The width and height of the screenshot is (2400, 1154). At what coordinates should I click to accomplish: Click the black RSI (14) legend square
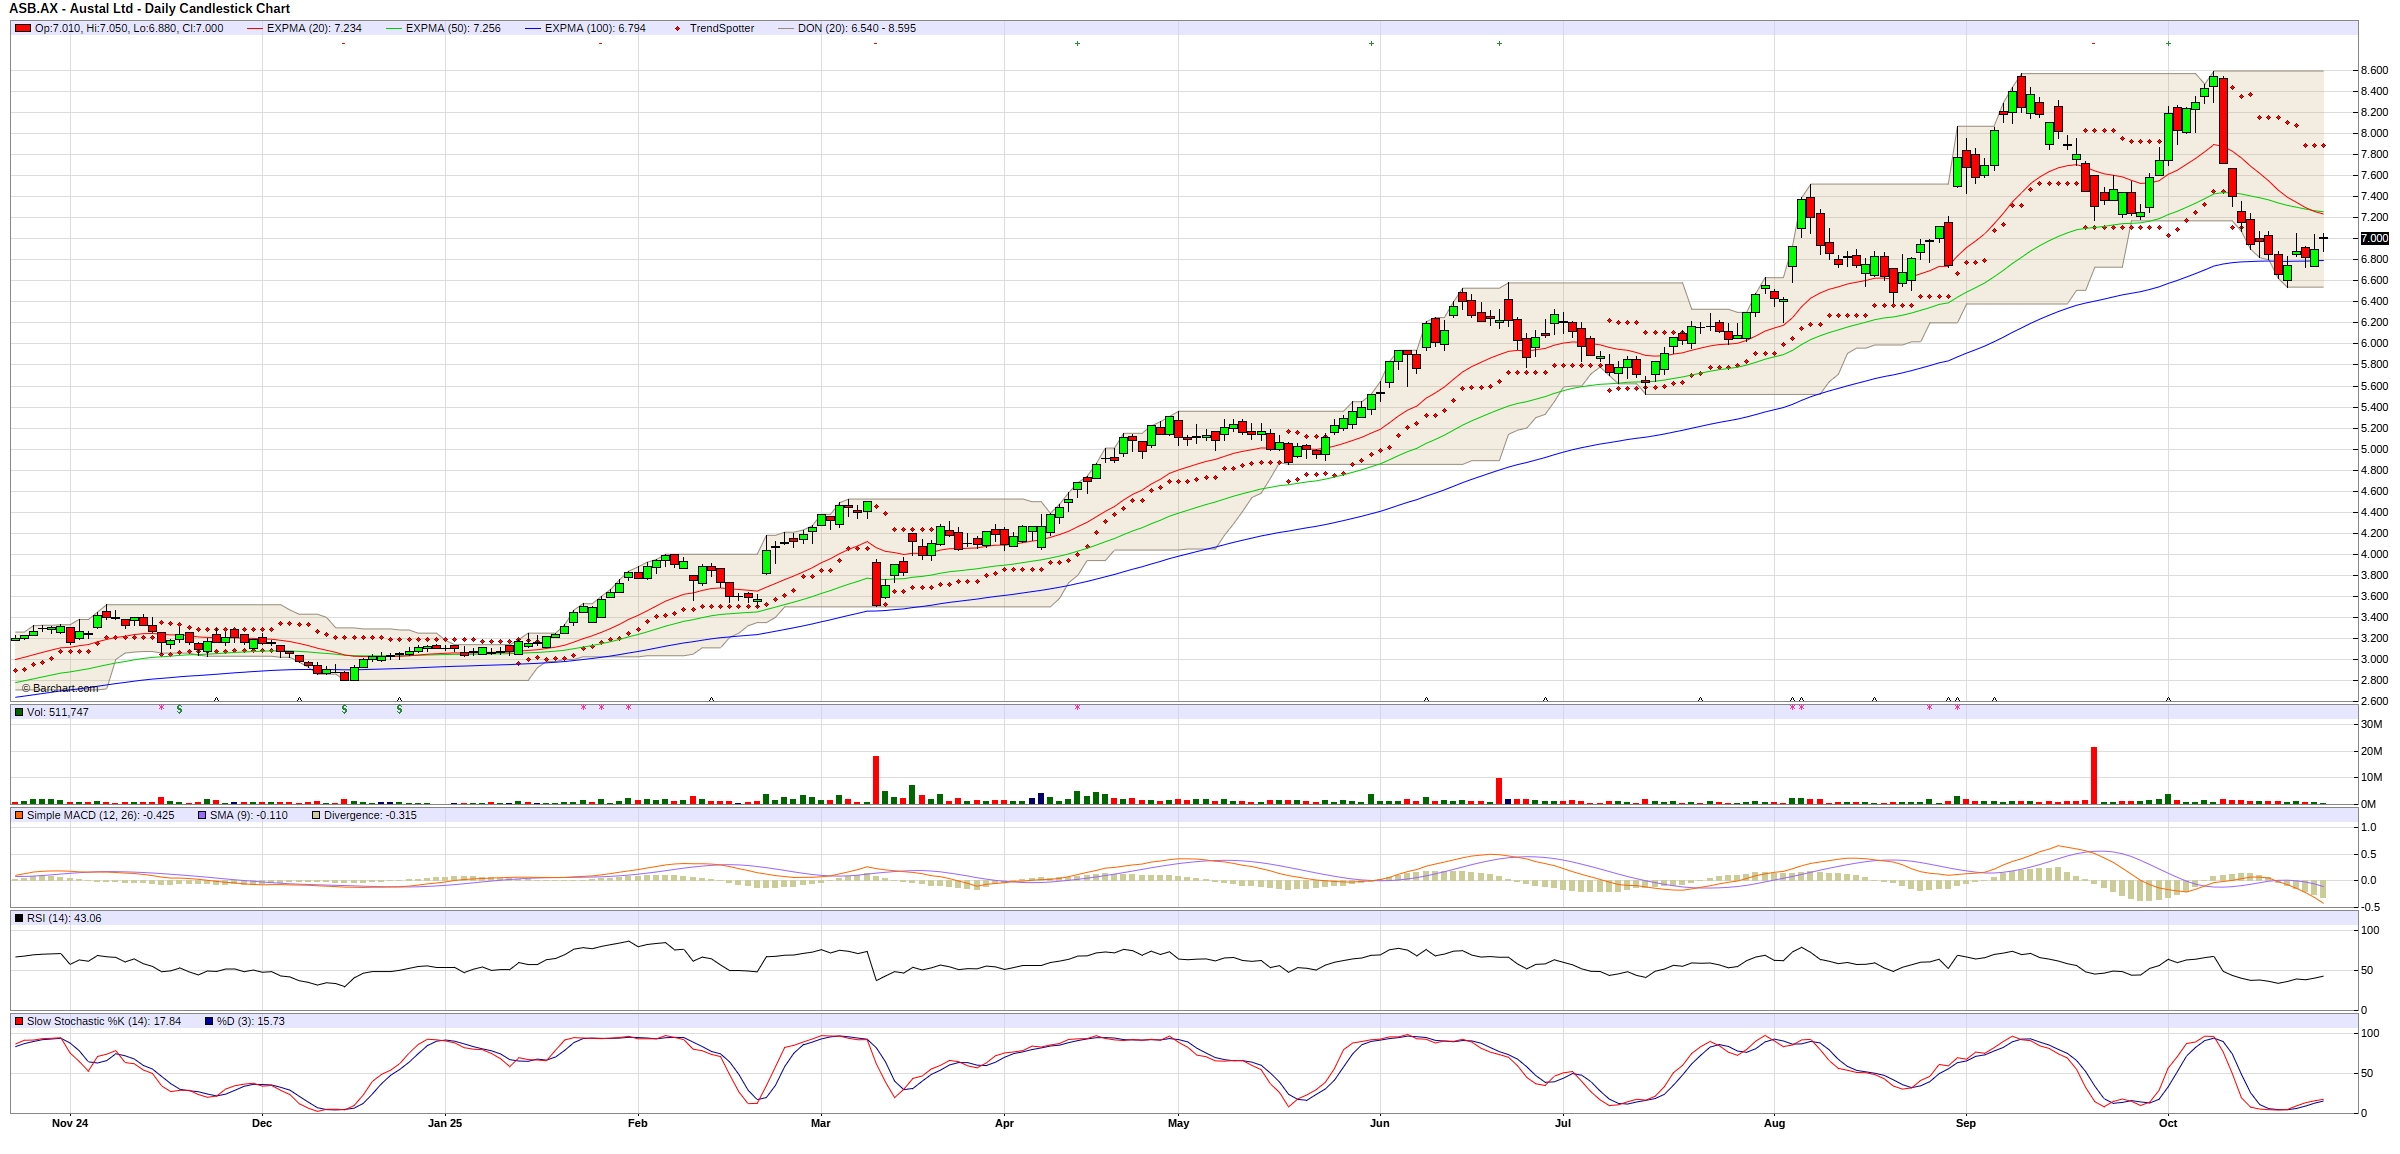(19, 918)
